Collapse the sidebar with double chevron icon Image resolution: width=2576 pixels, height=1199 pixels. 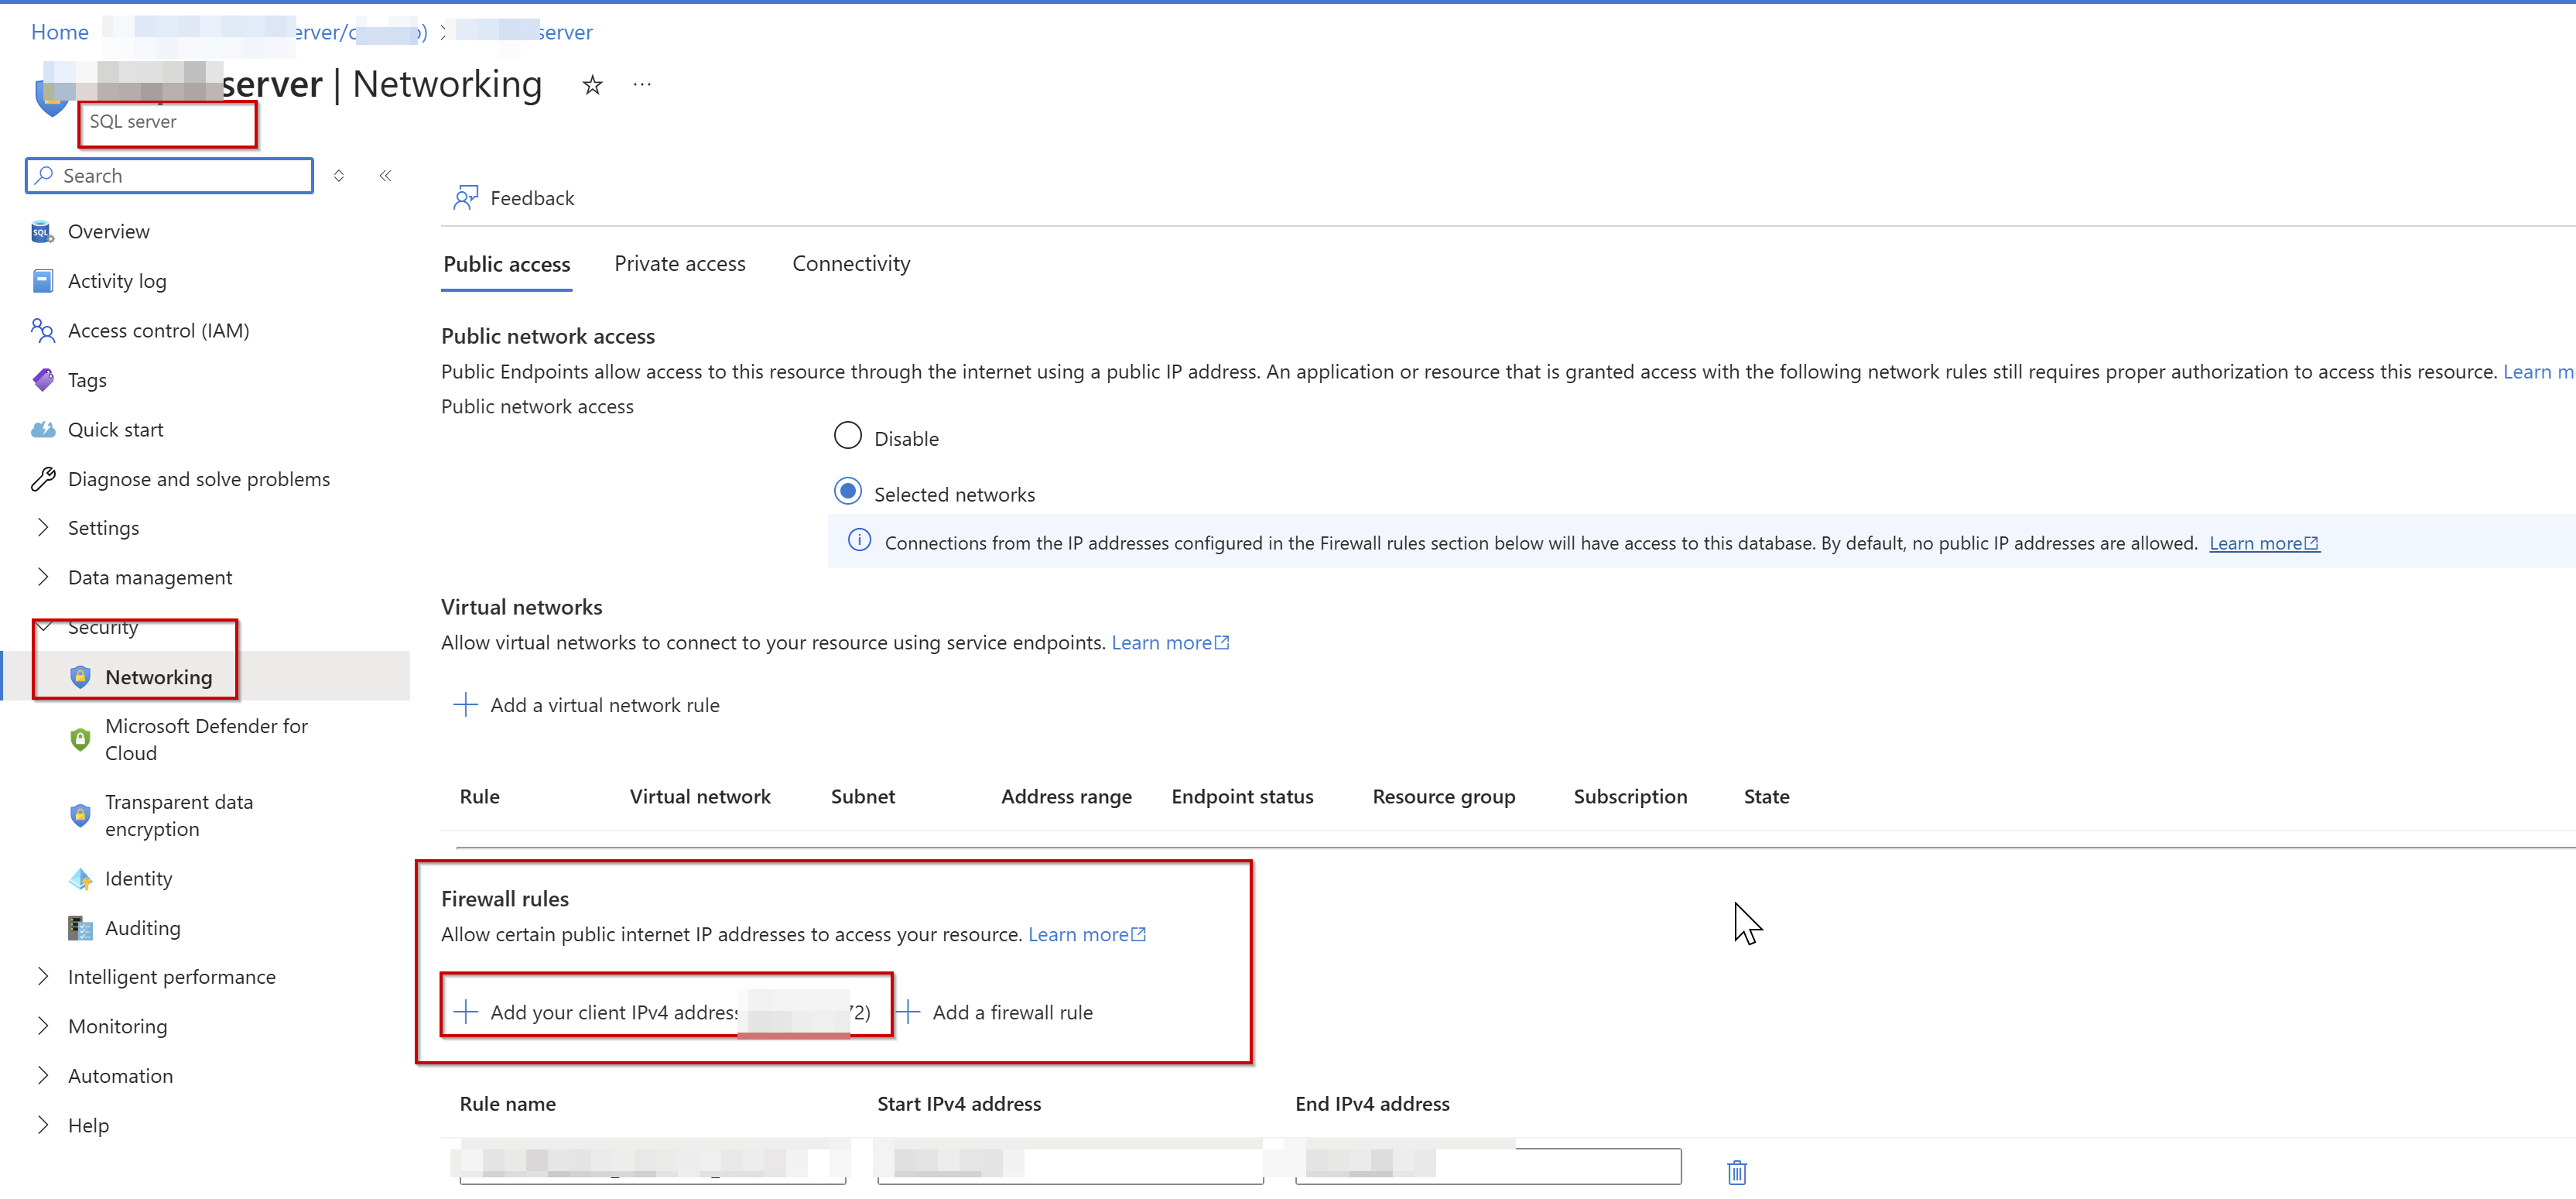(x=385, y=176)
